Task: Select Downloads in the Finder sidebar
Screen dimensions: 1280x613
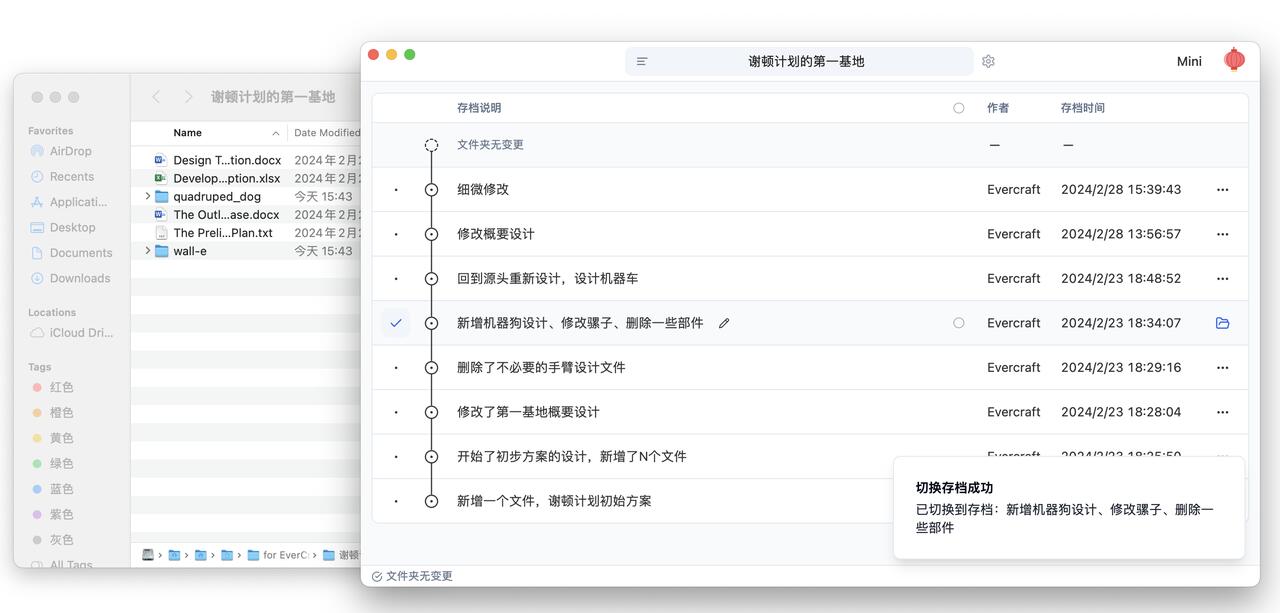Action: (x=79, y=278)
